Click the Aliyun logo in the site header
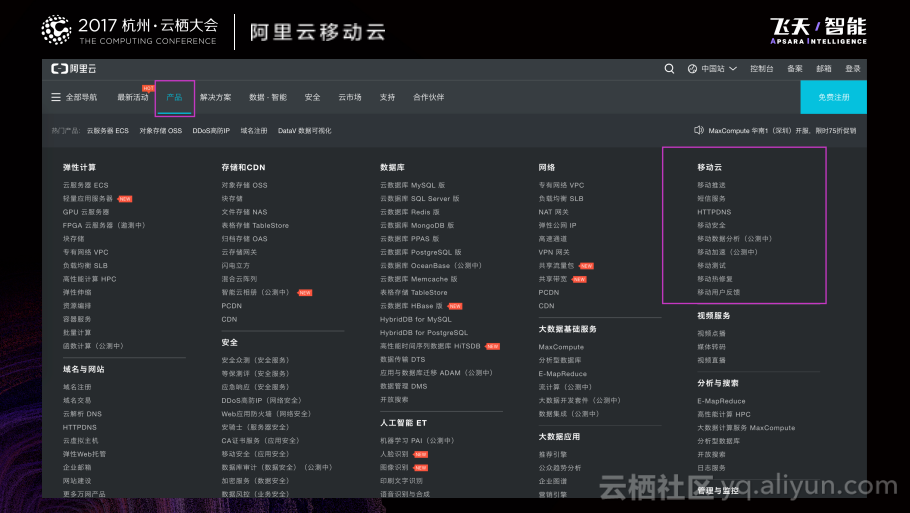This screenshot has height=513, width=910. (74, 68)
